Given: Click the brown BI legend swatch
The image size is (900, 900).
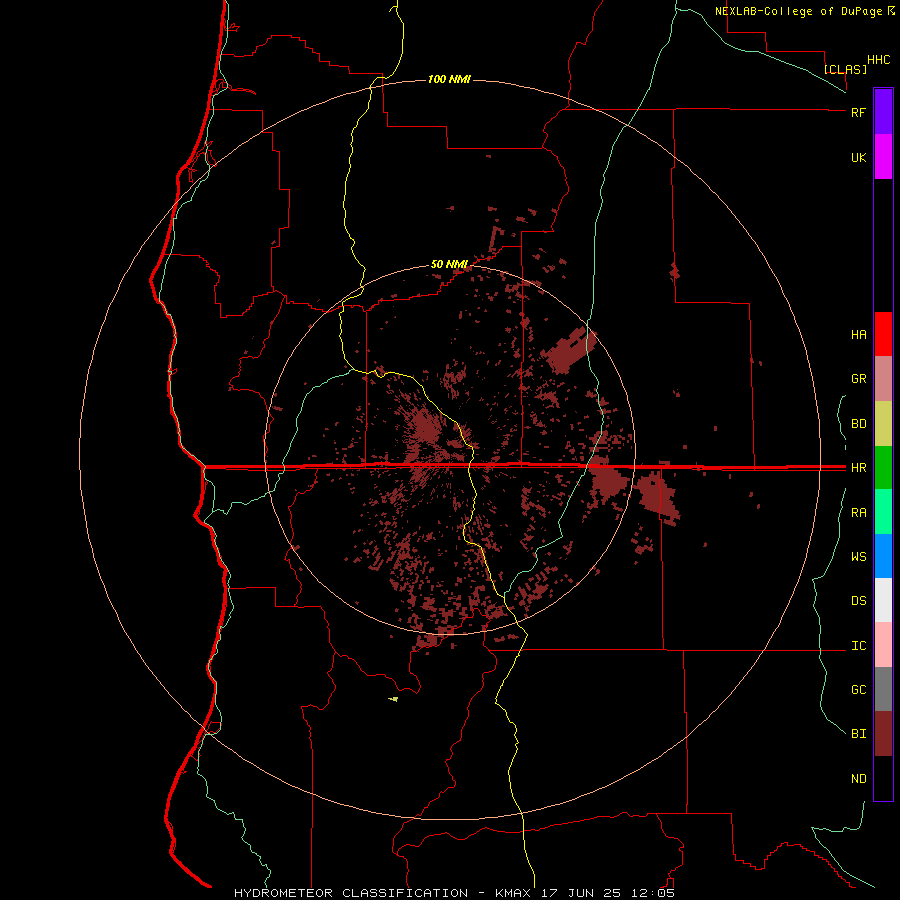Looking at the screenshot, I should [x=883, y=734].
